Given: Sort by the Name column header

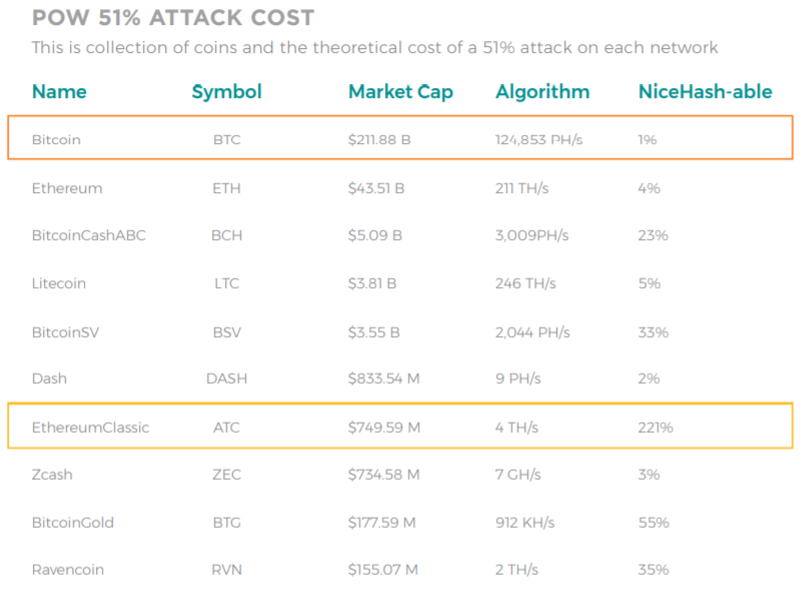Looking at the screenshot, I should pos(59,91).
